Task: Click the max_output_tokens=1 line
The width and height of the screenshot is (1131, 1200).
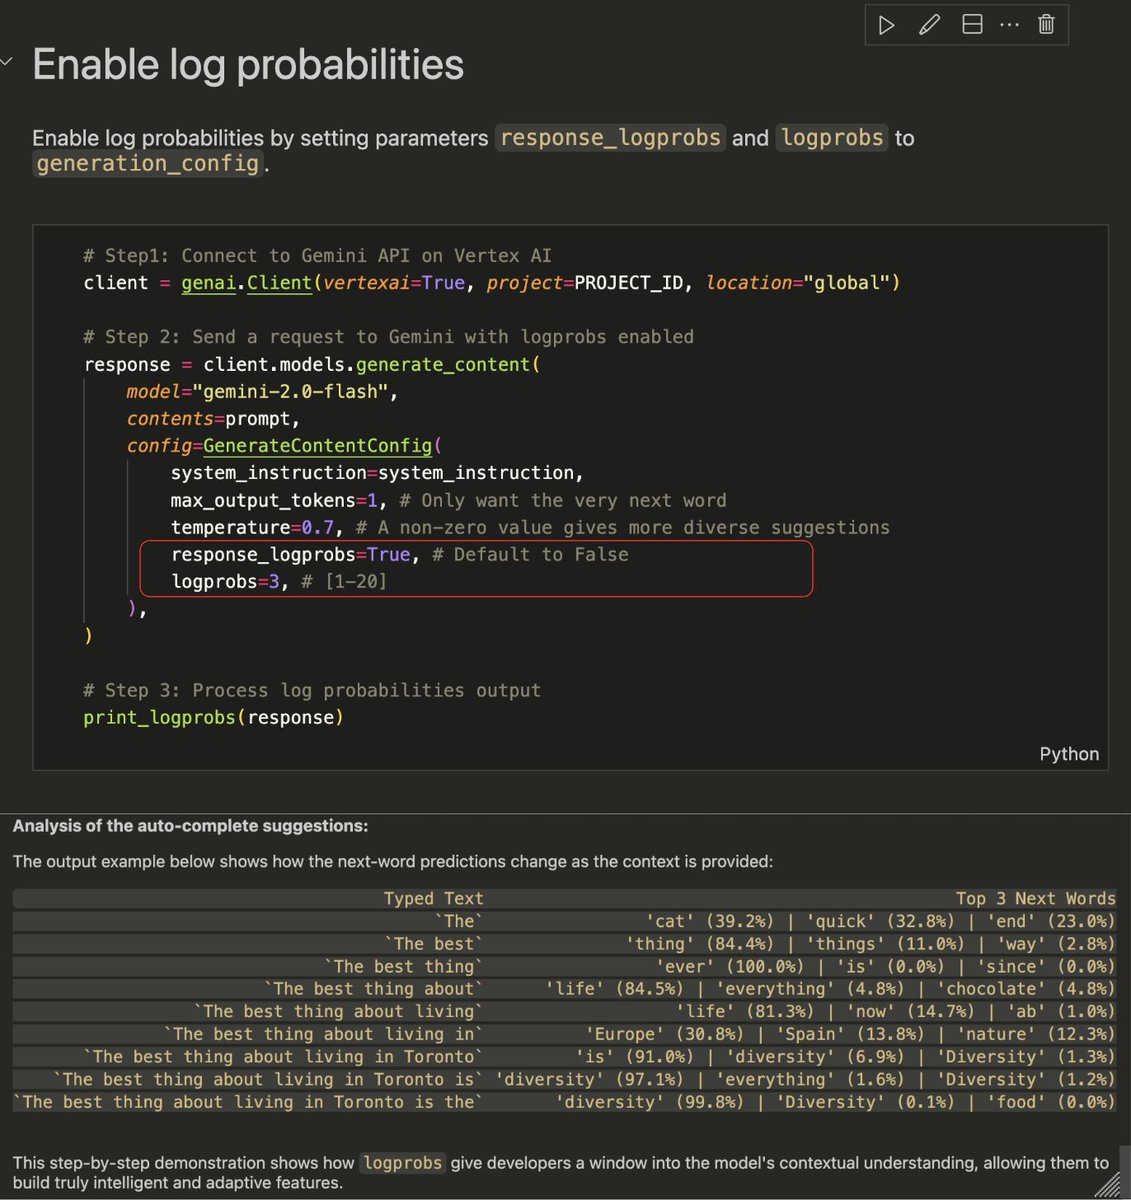Action: tap(448, 501)
